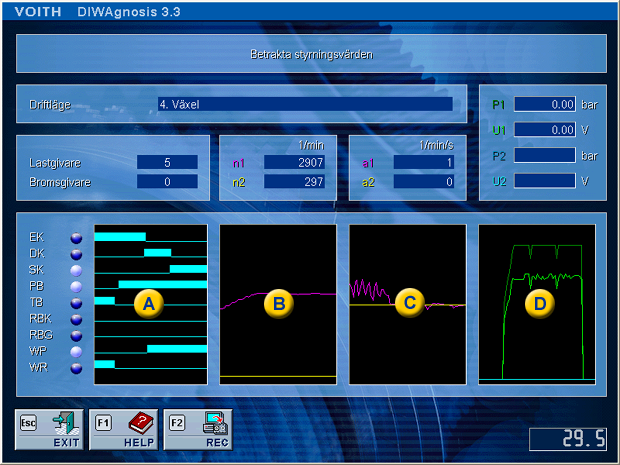The height and width of the screenshot is (465, 620).
Task: Click the speed graph with magenta n1 curve
Action: pyautogui.click(x=278, y=304)
